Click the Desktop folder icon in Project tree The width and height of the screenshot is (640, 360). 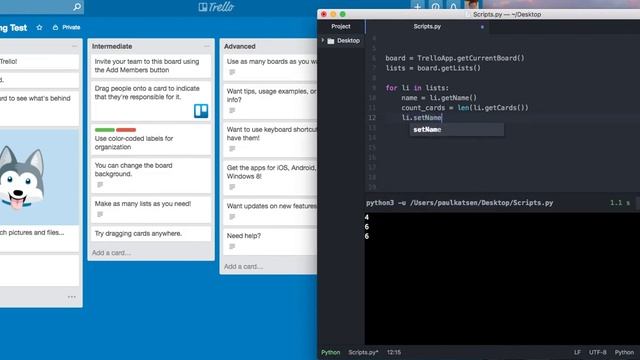coord(331,41)
